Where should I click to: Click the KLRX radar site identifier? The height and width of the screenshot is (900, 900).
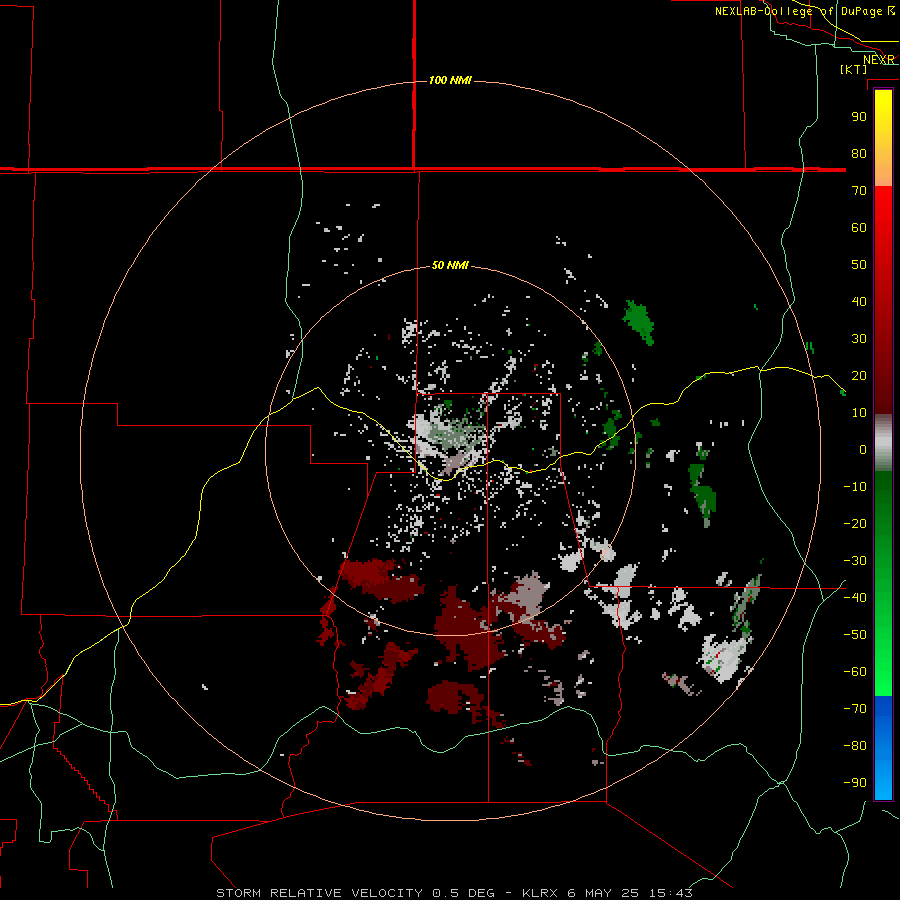[541, 893]
